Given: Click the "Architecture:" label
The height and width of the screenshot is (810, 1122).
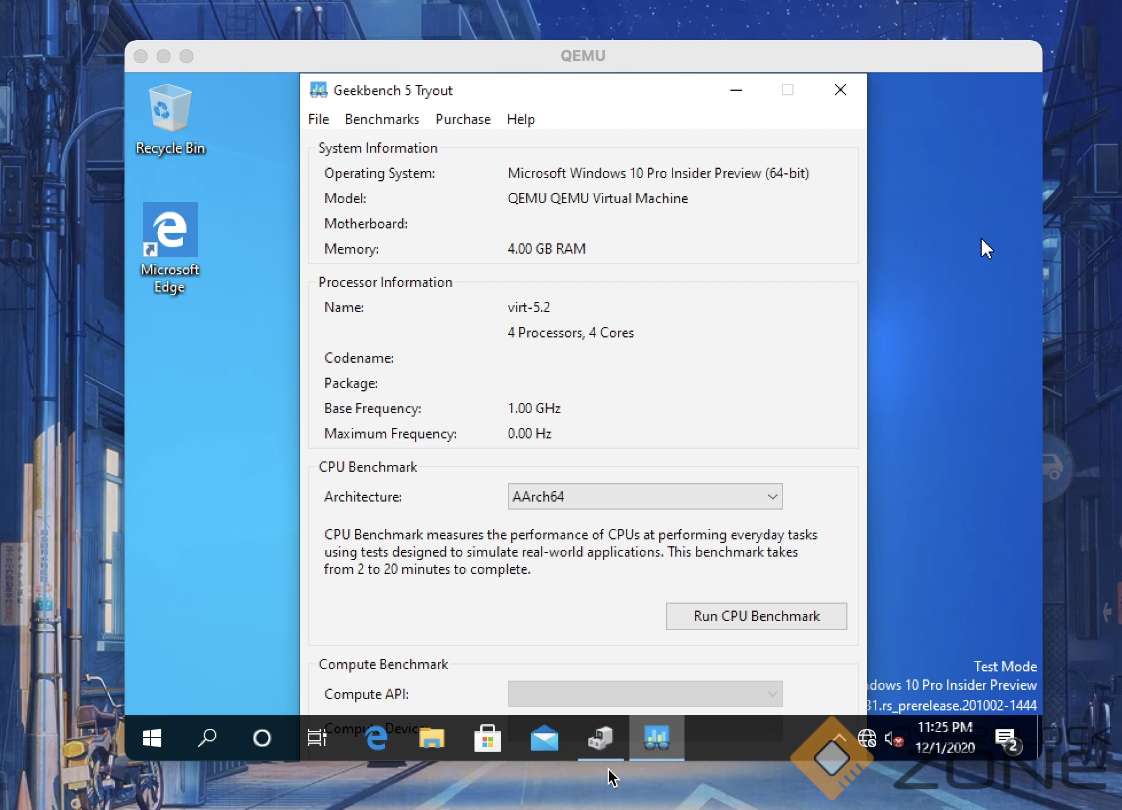Looking at the screenshot, I should pyautogui.click(x=363, y=497).
